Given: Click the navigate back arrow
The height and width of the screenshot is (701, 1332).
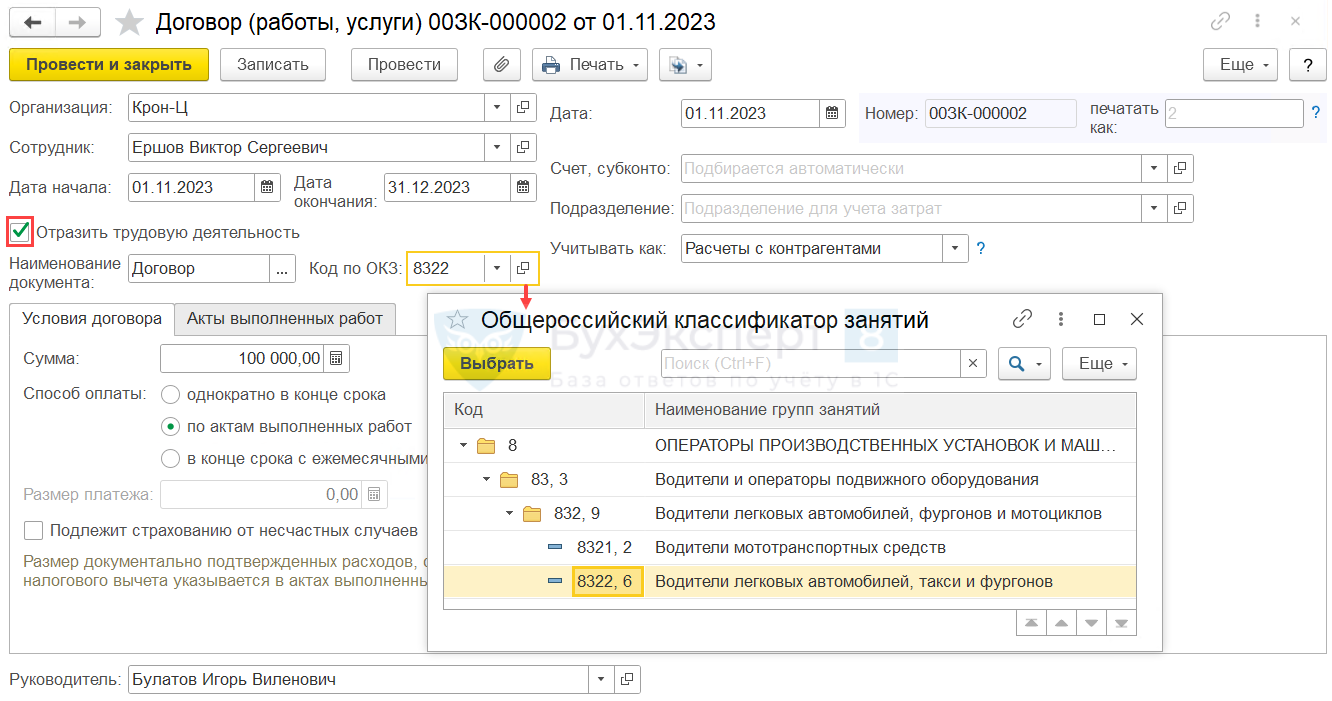Looking at the screenshot, I should 32,22.
